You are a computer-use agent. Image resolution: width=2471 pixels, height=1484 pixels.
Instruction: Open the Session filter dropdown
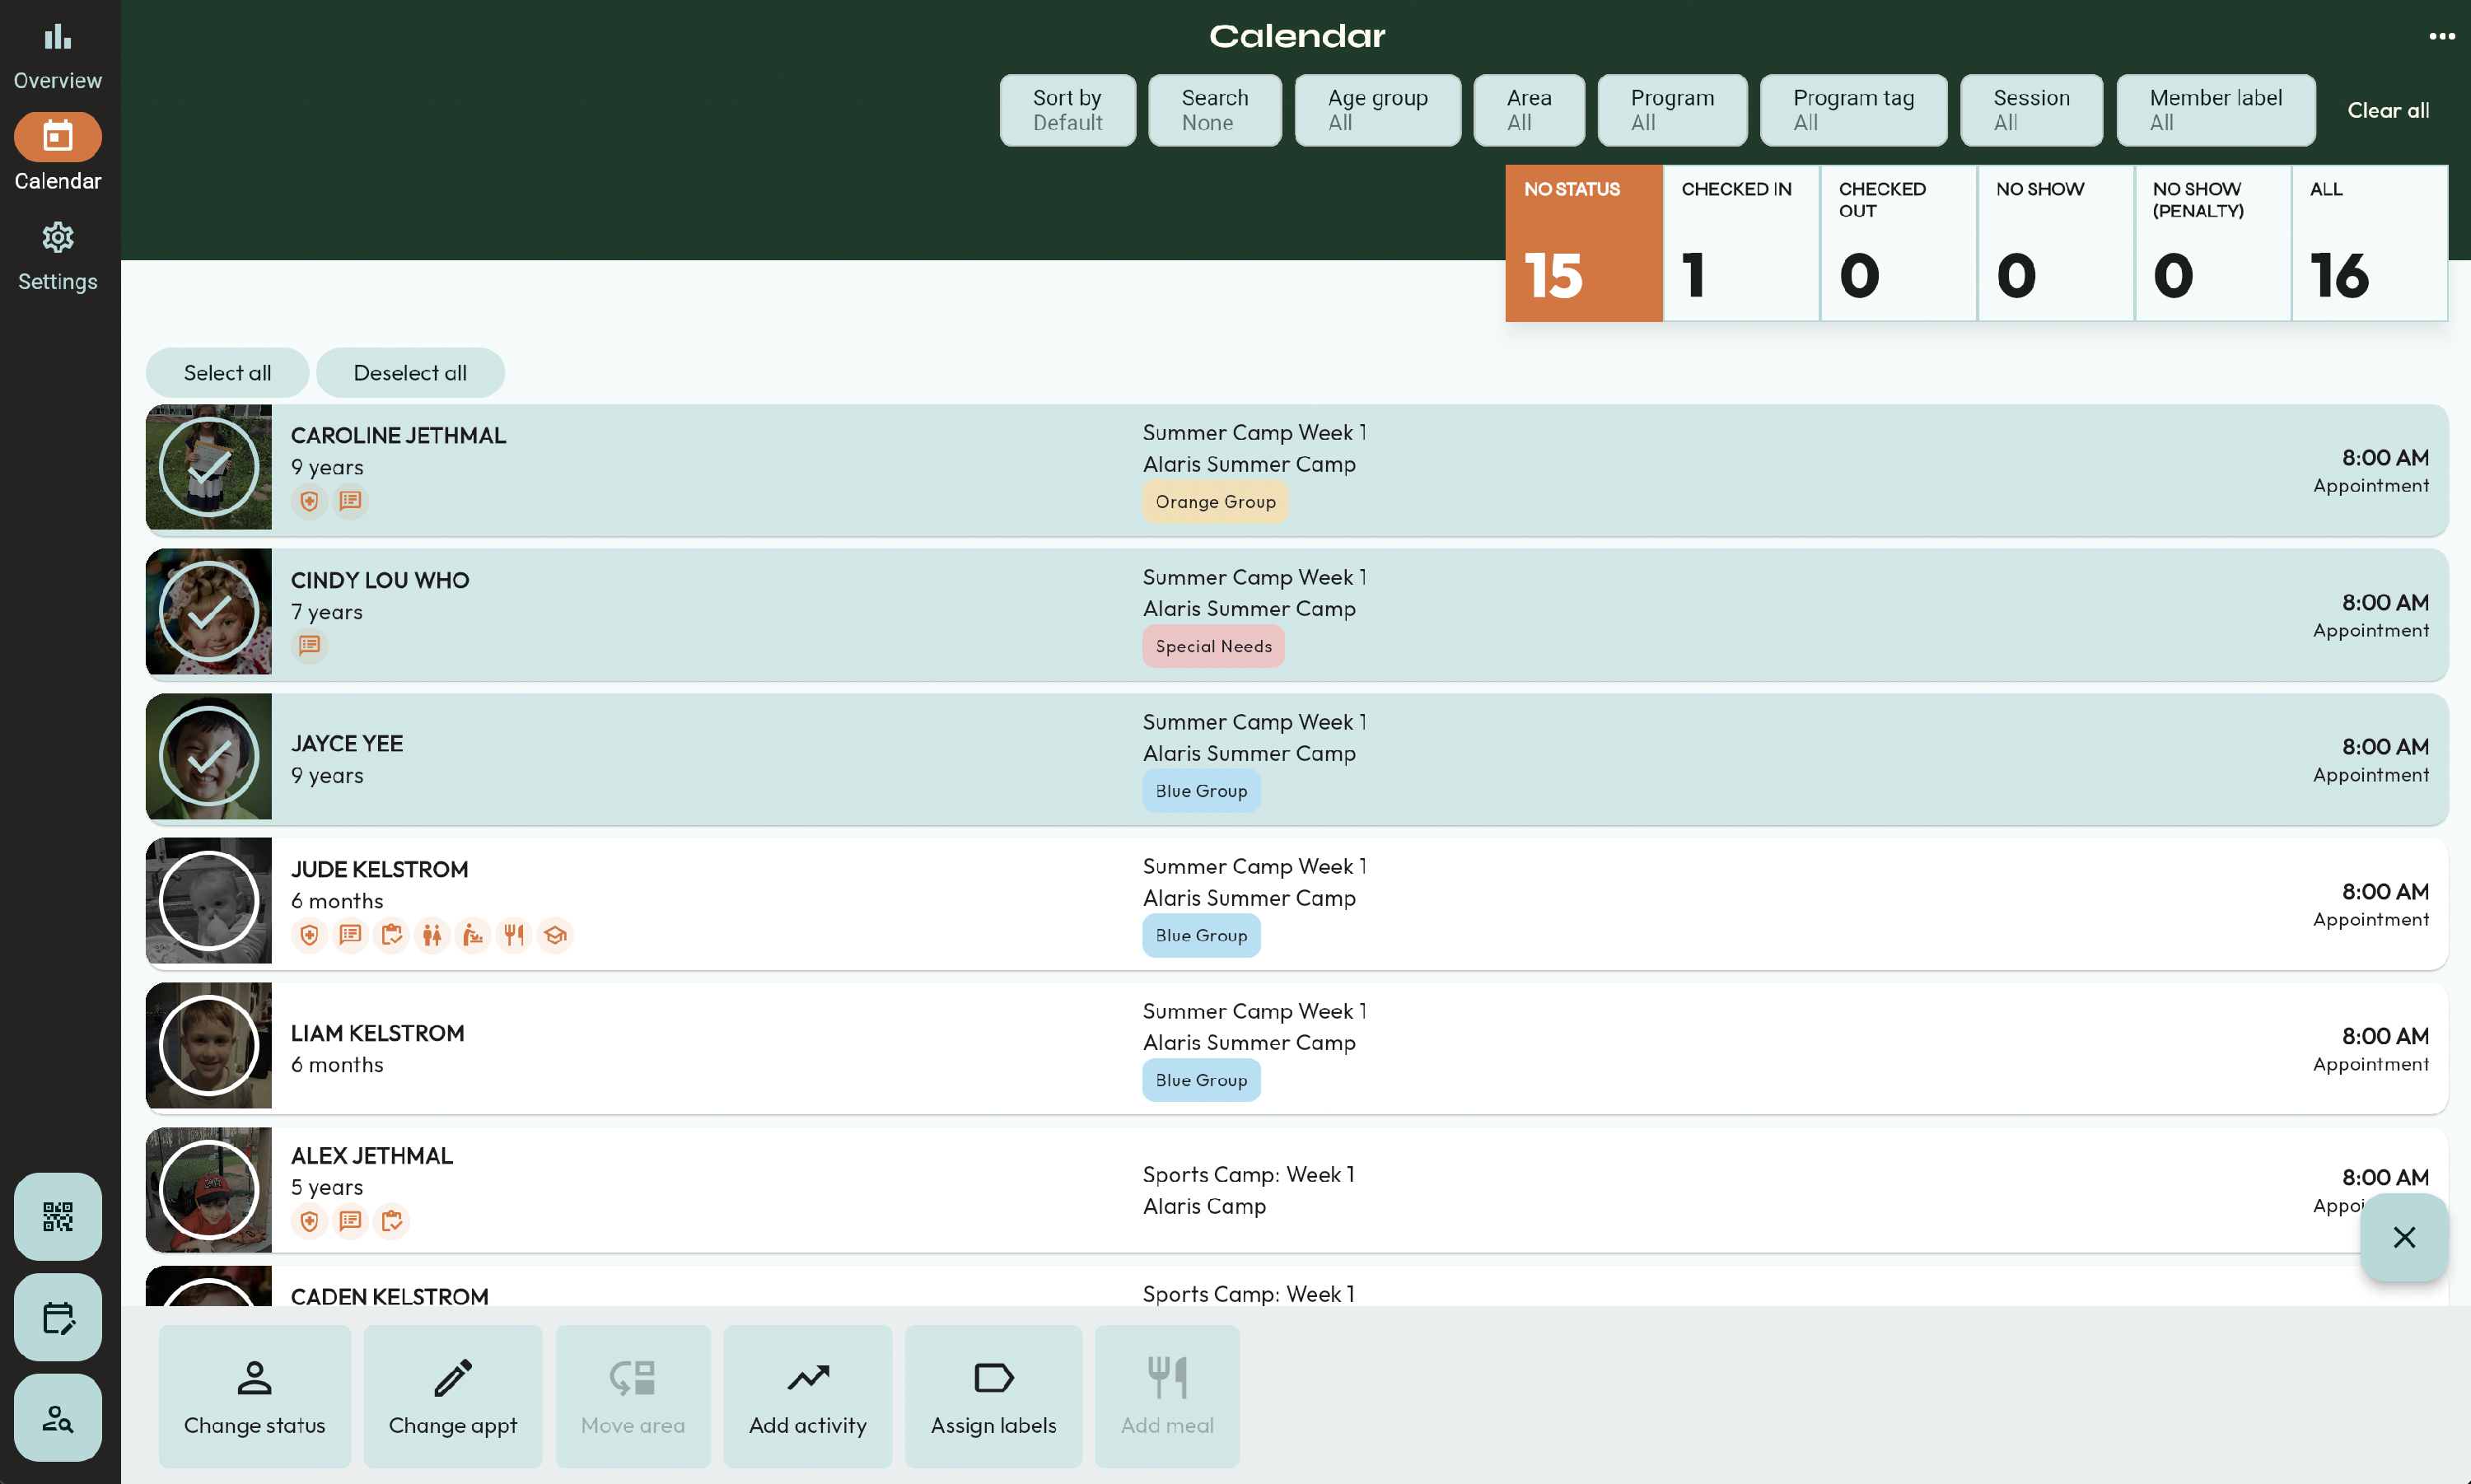point(2031,110)
